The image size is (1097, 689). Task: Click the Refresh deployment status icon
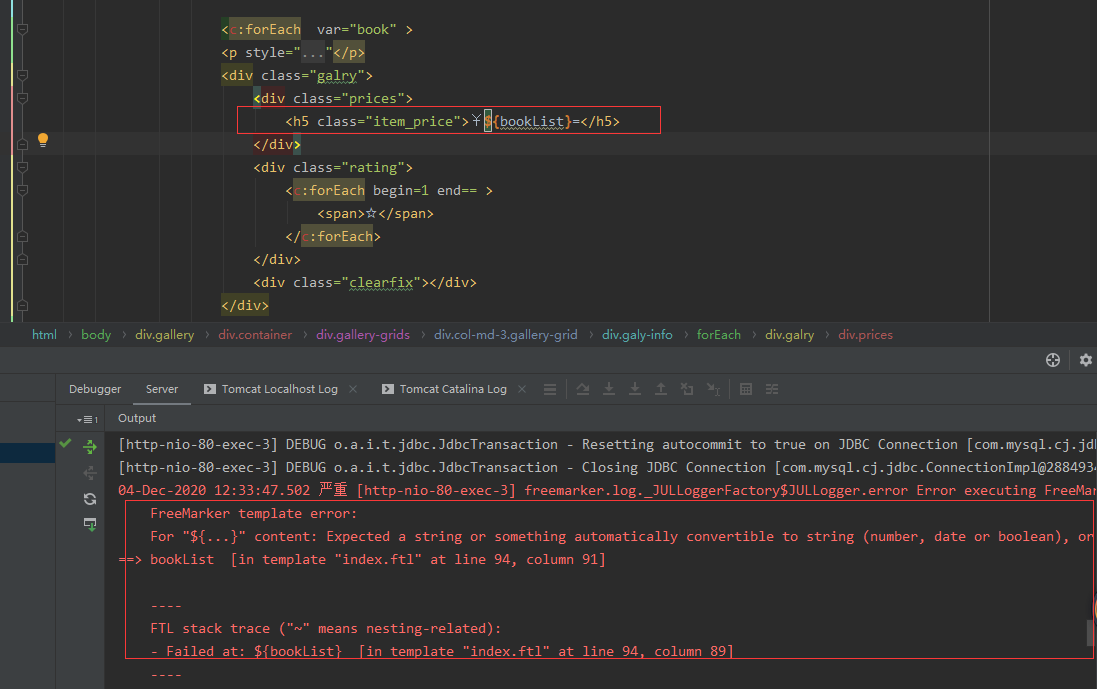pos(90,499)
